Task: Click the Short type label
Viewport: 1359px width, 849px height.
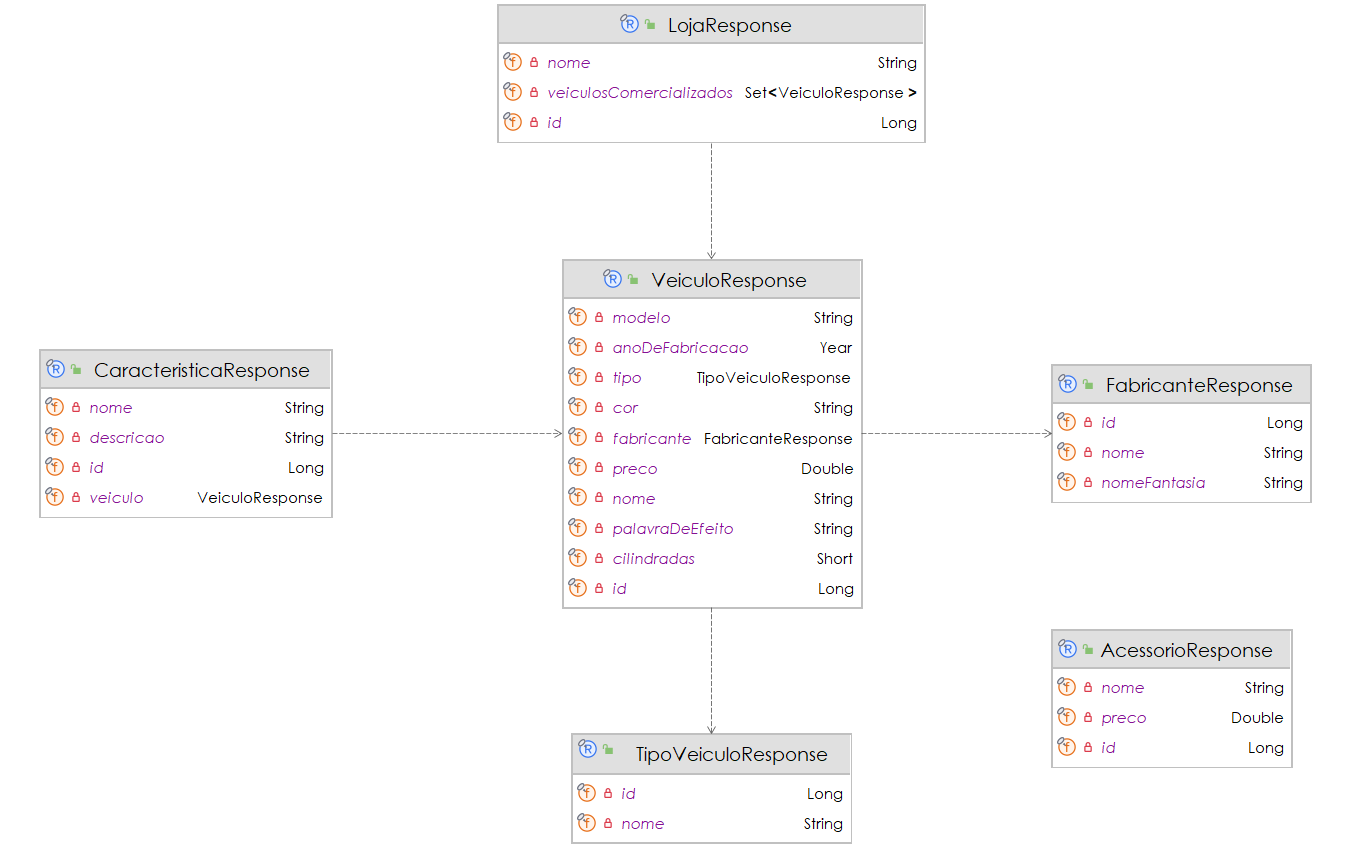Action: click(x=835, y=559)
